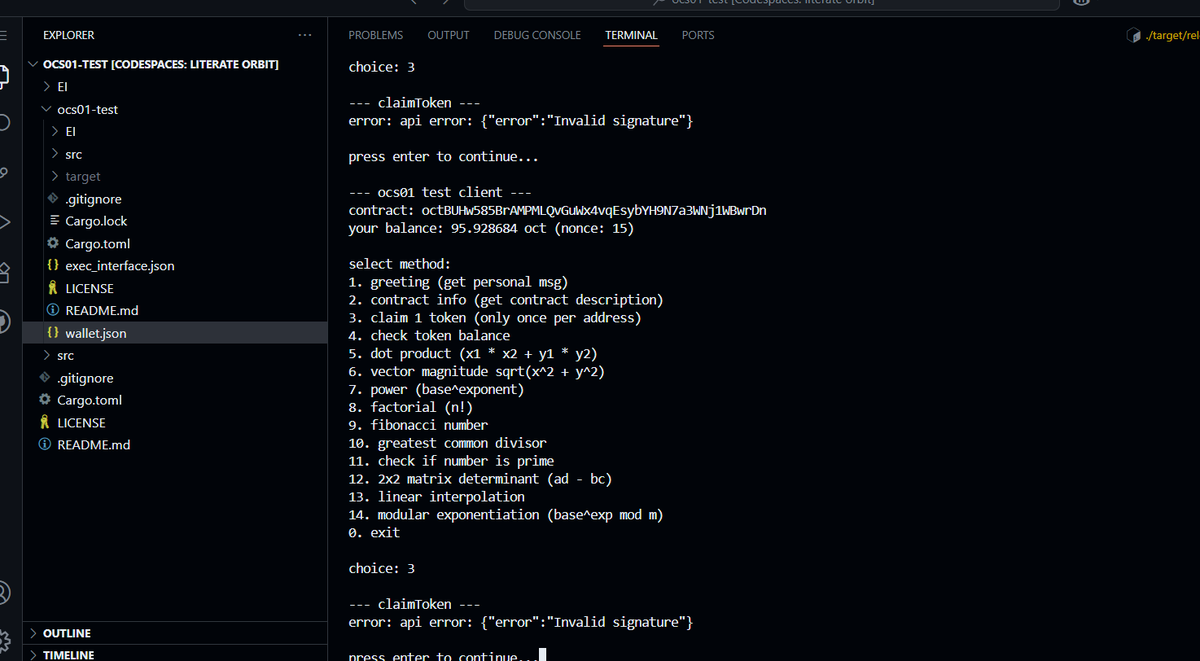Click the ribbon icon of the root-level LICENSE
Image resolution: width=1200 pixels, height=661 pixels.
45,423
